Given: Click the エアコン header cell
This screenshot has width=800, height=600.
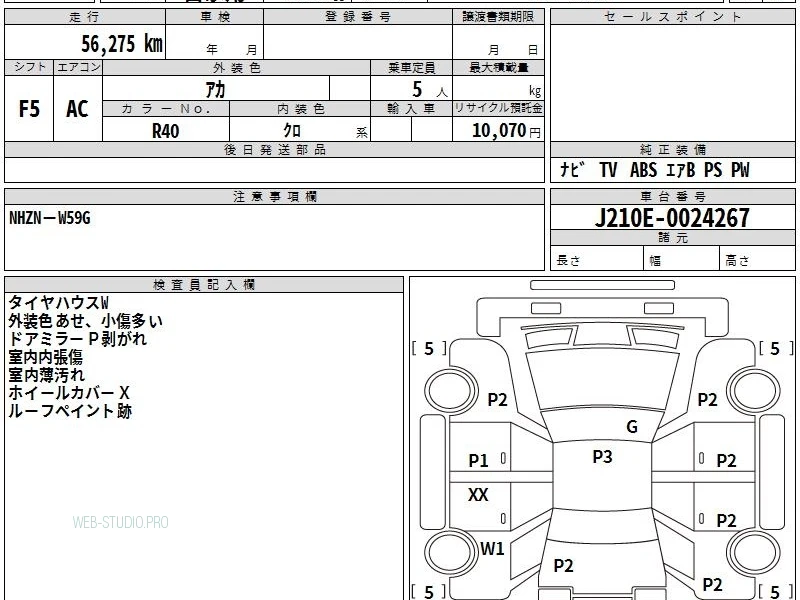Looking at the screenshot, I should coord(78,67).
